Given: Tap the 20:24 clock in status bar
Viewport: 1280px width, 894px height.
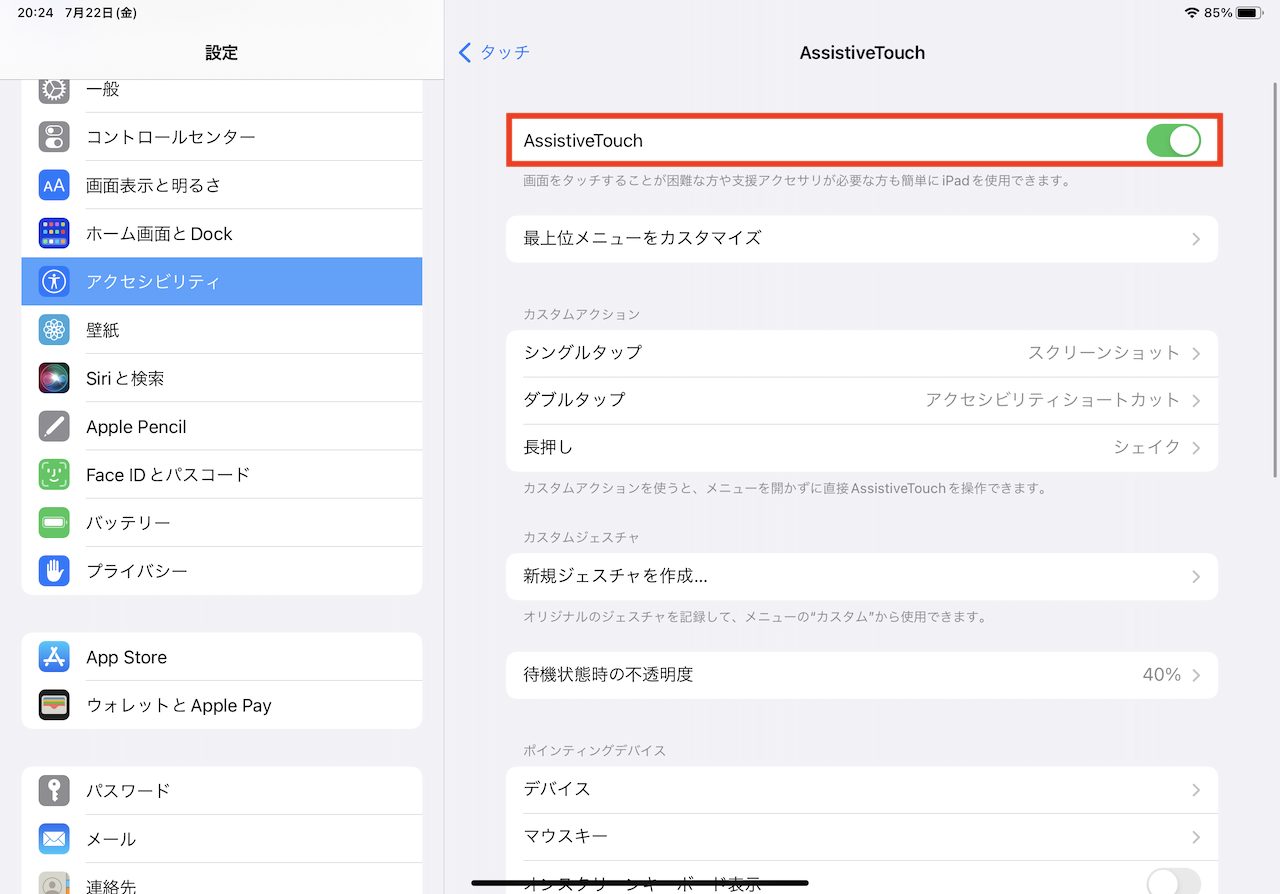Looking at the screenshot, I should click(x=35, y=13).
